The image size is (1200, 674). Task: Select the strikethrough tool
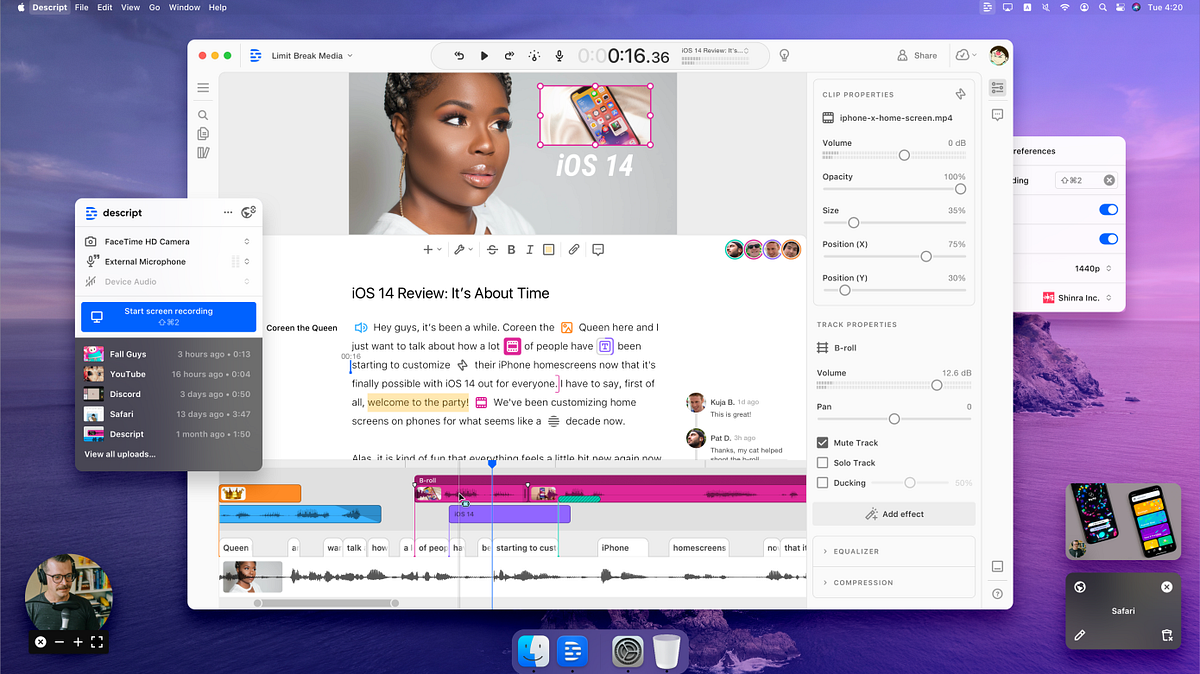[x=491, y=249]
